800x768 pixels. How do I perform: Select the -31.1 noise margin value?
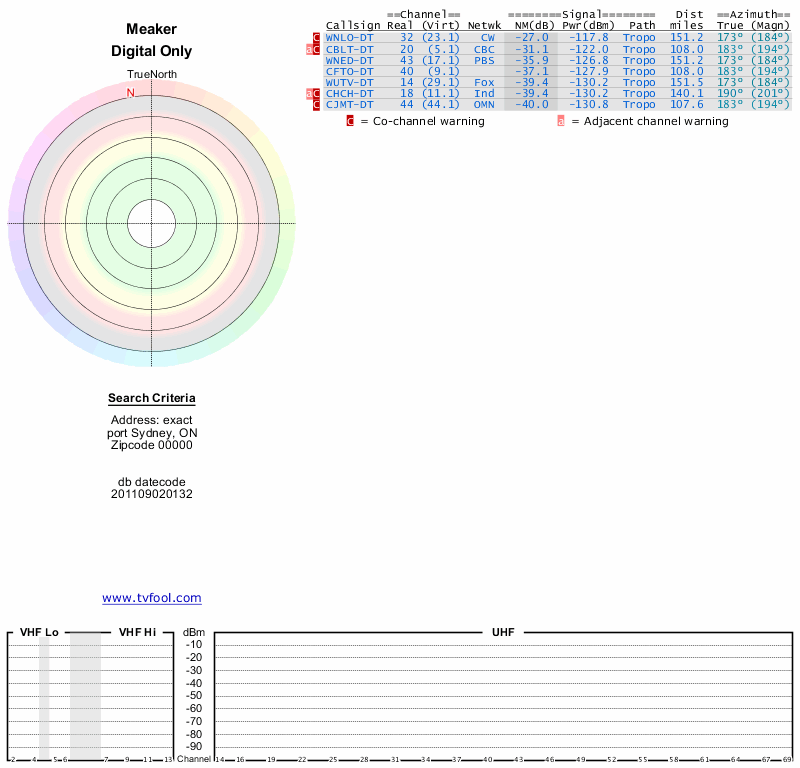point(532,49)
